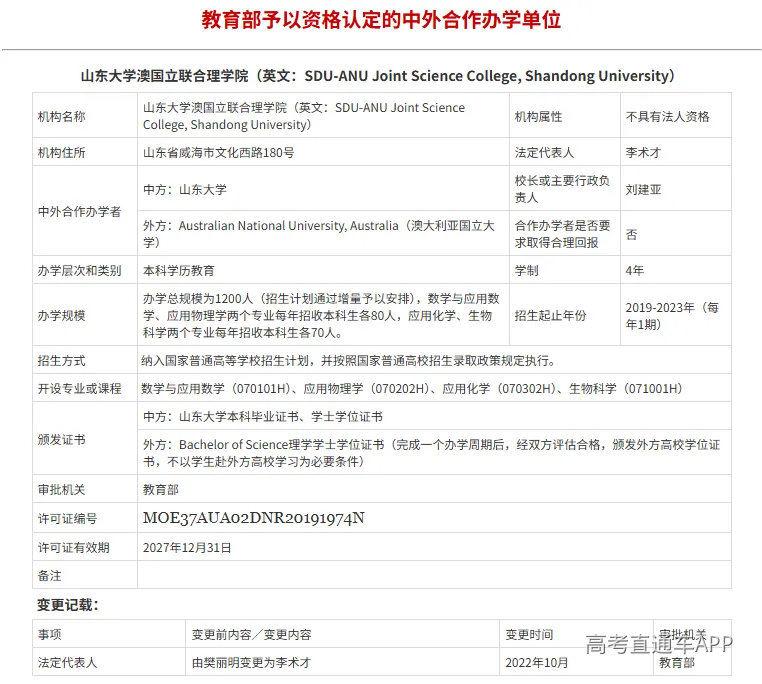762x684 pixels.
Task: Click the value 否
Action: 631,234
